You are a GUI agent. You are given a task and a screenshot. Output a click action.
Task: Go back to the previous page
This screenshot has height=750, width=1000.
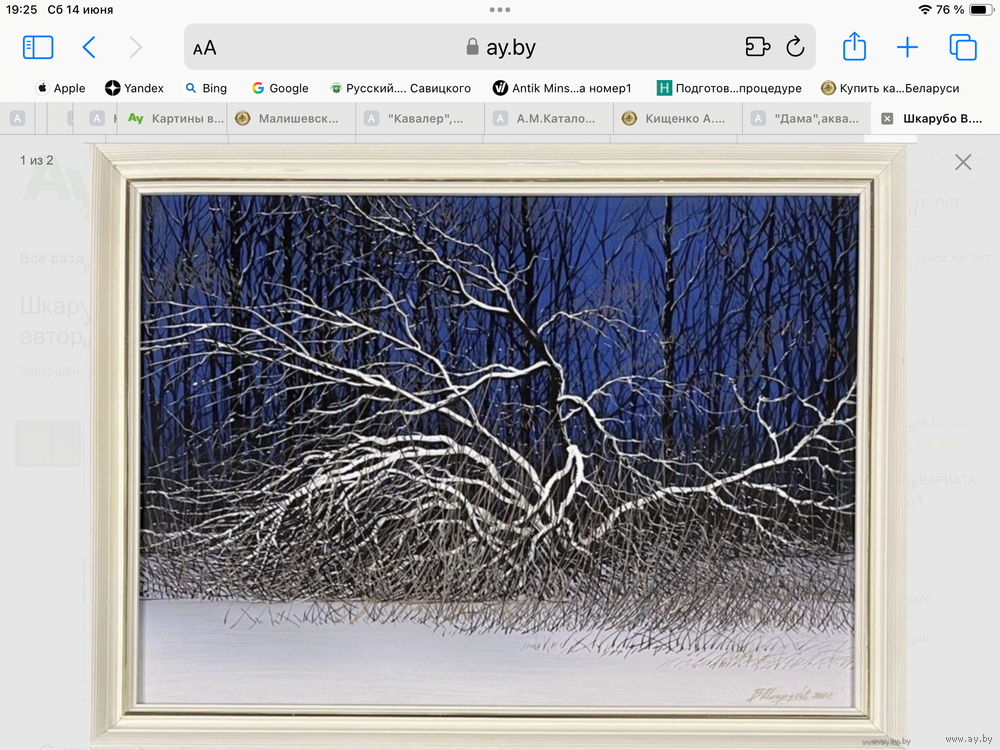[89, 47]
